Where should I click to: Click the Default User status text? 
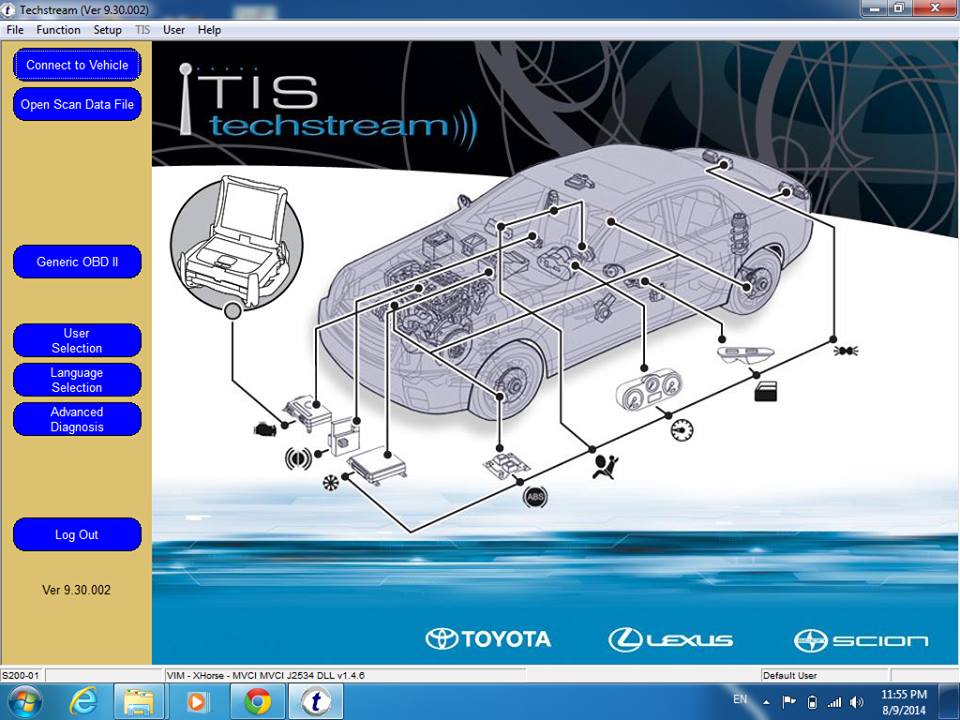790,675
